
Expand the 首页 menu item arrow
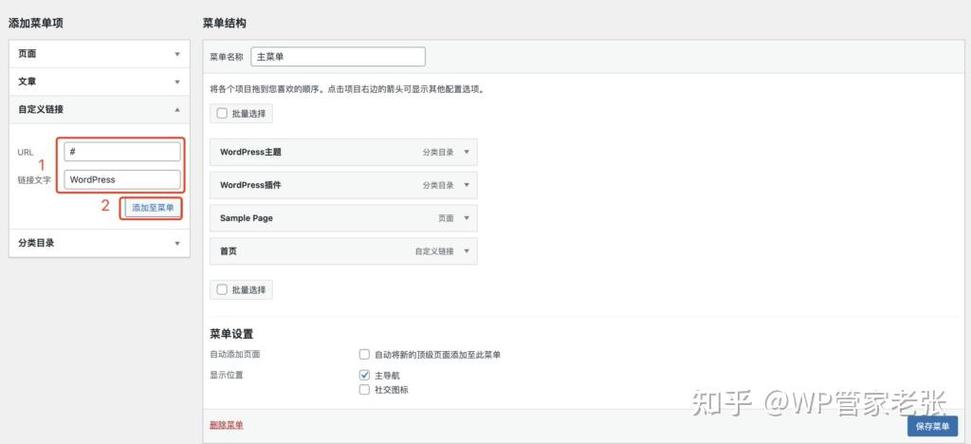pyautogui.click(x=467, y=251)
